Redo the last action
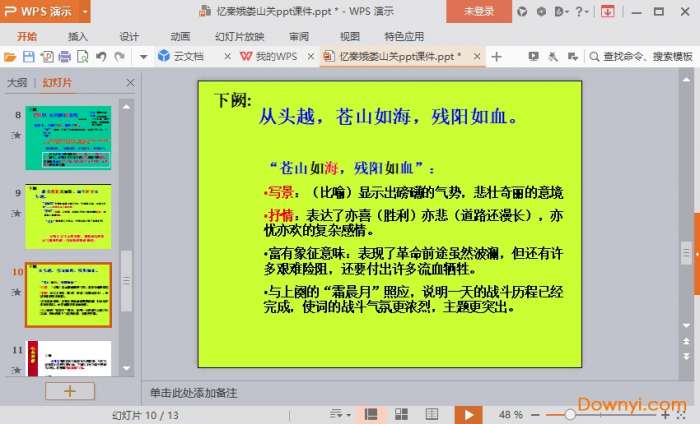The height and width of the screenshot is (424, 700). 119,57
